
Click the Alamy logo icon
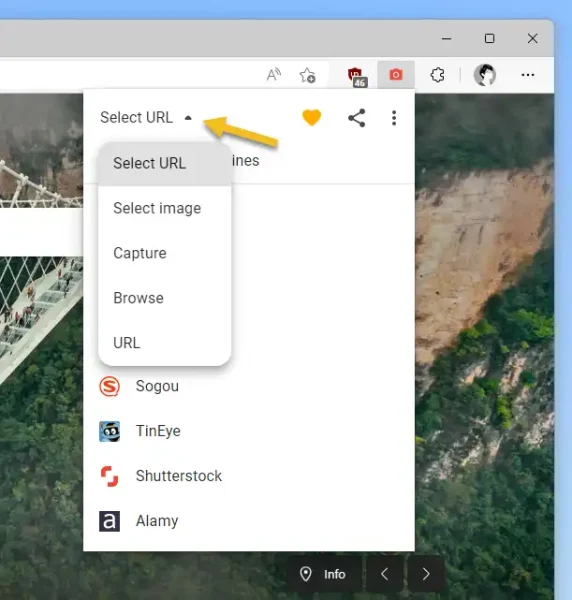(109, 521)
